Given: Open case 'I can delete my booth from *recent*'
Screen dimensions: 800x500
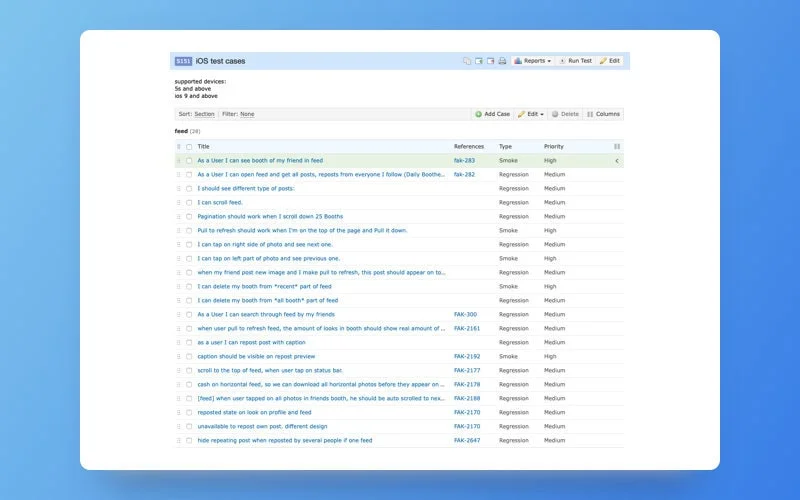Looking at the screenshot, I should [x=264, y=286].
